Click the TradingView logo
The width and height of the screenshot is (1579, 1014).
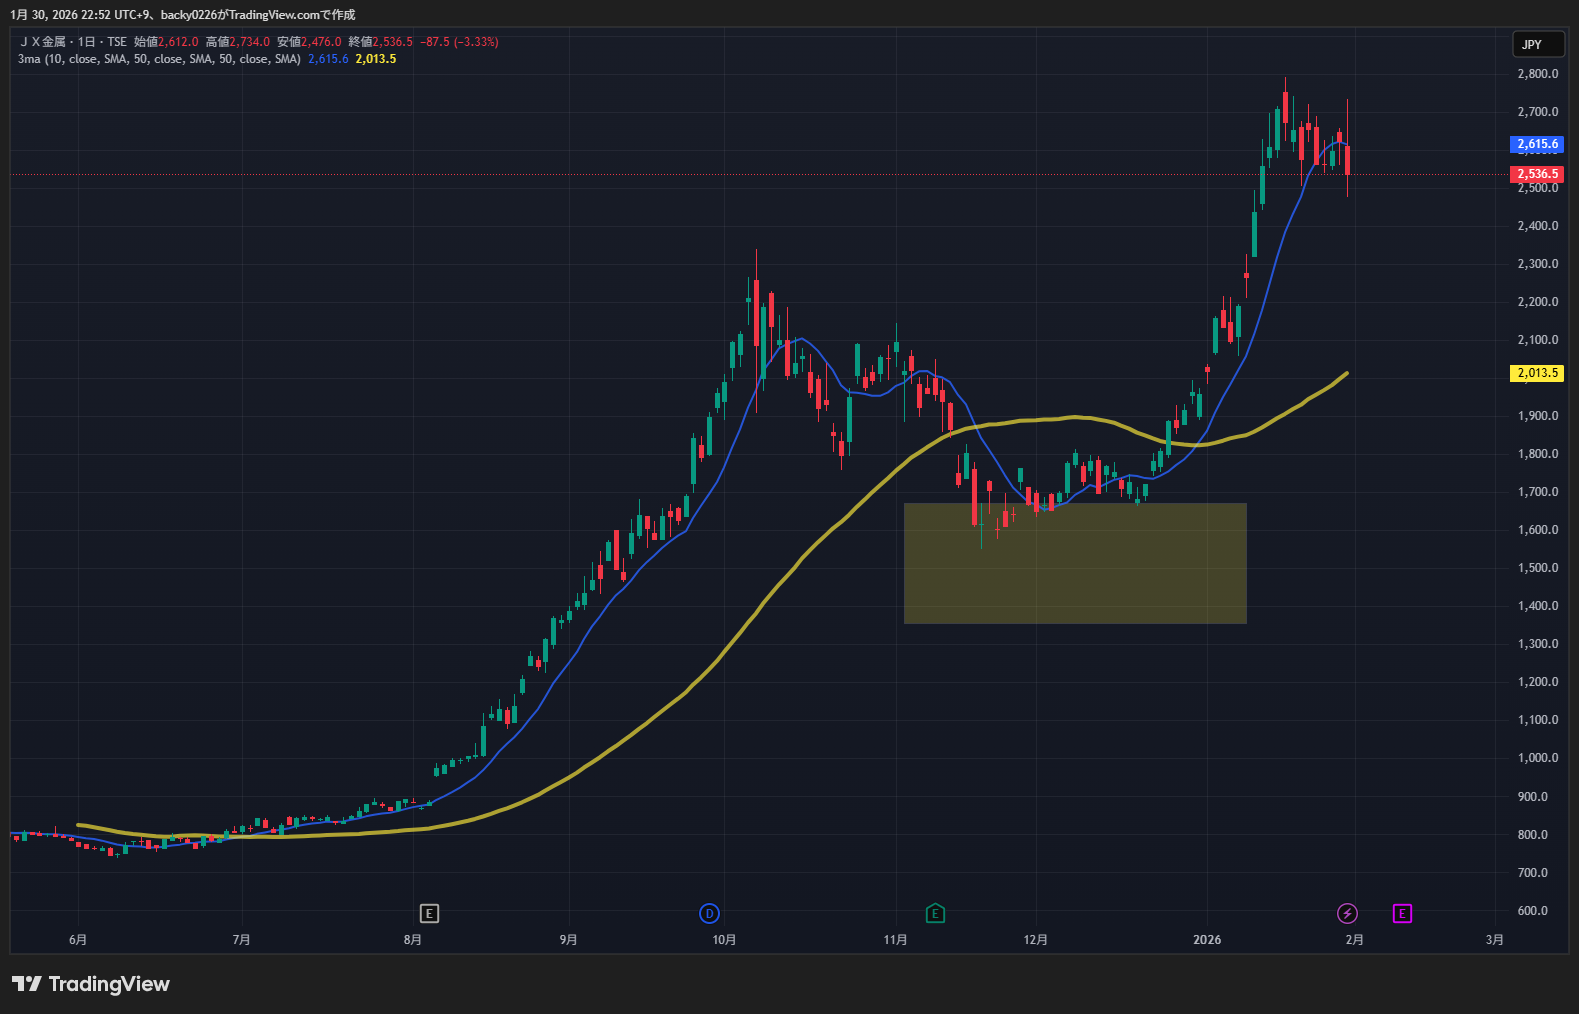pos(91,984)
